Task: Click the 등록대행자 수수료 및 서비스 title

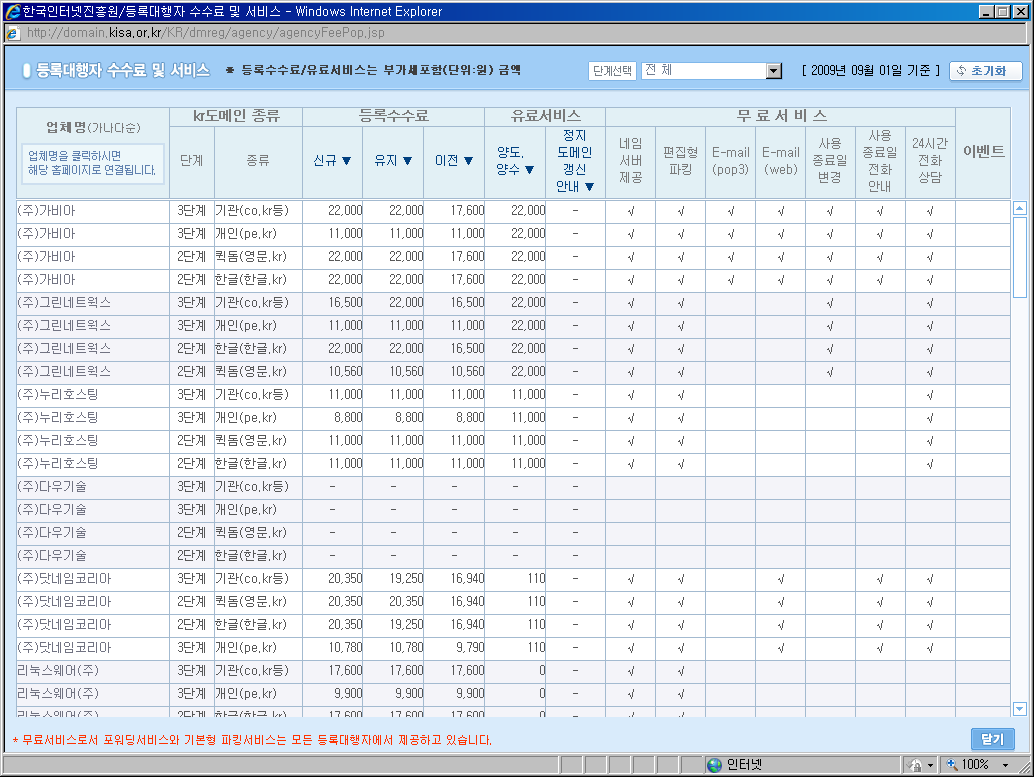Action: coord(123,71)
